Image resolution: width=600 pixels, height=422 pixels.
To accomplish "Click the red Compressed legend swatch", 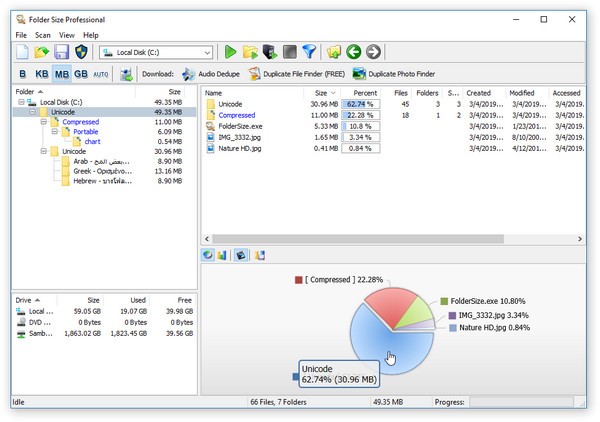I will [x=298, y=280].
